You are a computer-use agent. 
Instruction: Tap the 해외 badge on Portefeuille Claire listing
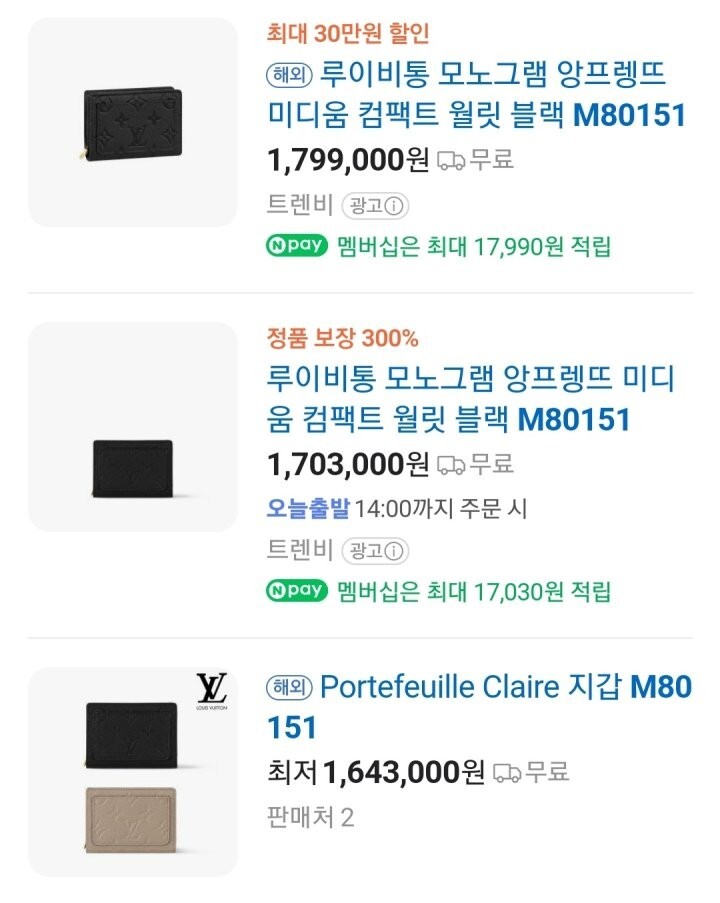[x=290, y=688]
